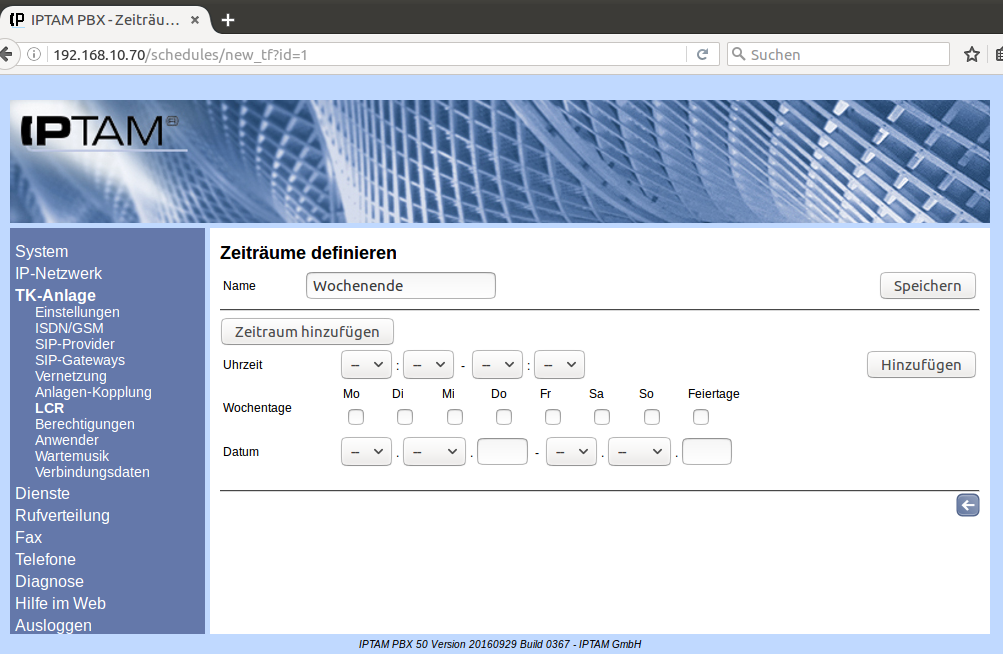Check the Sa weekday checkbox
This screenshot has height=654, width=1003.
pos(602,417)
